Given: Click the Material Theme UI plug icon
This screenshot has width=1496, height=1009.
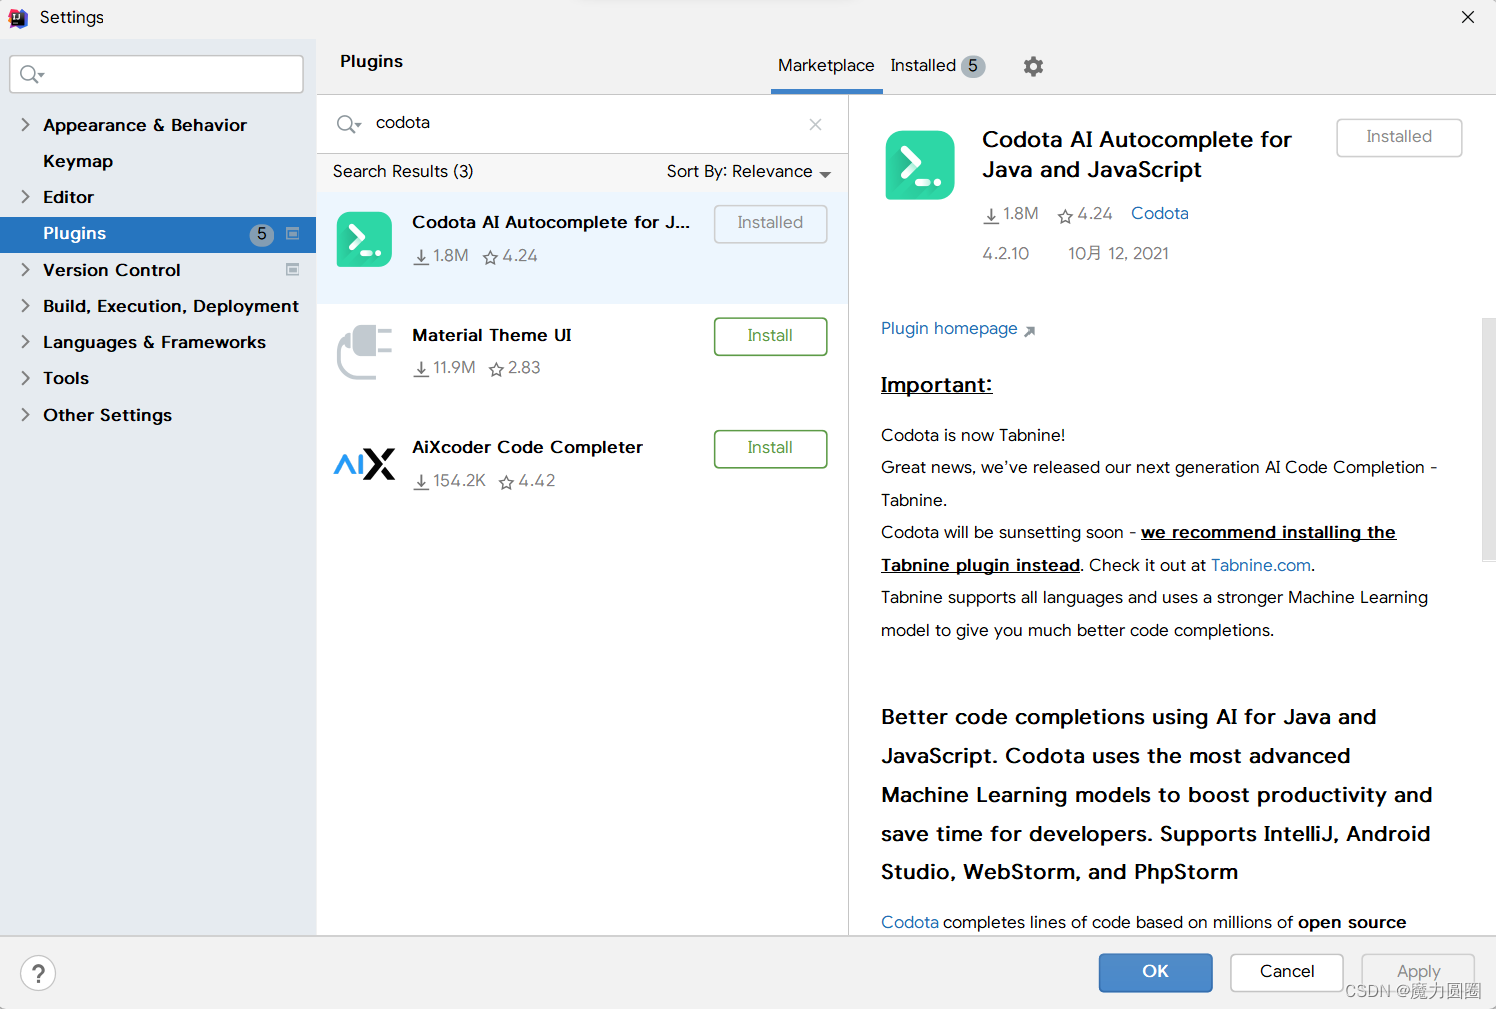Looking at the screenshot, I should (x=364, y=352).
